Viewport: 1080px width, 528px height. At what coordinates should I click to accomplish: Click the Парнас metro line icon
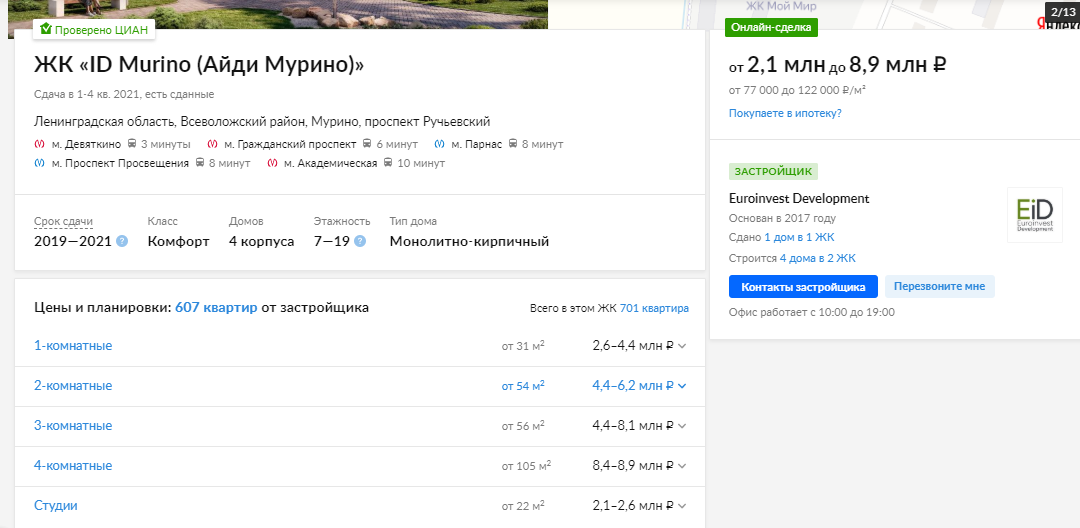pos(439,144)
